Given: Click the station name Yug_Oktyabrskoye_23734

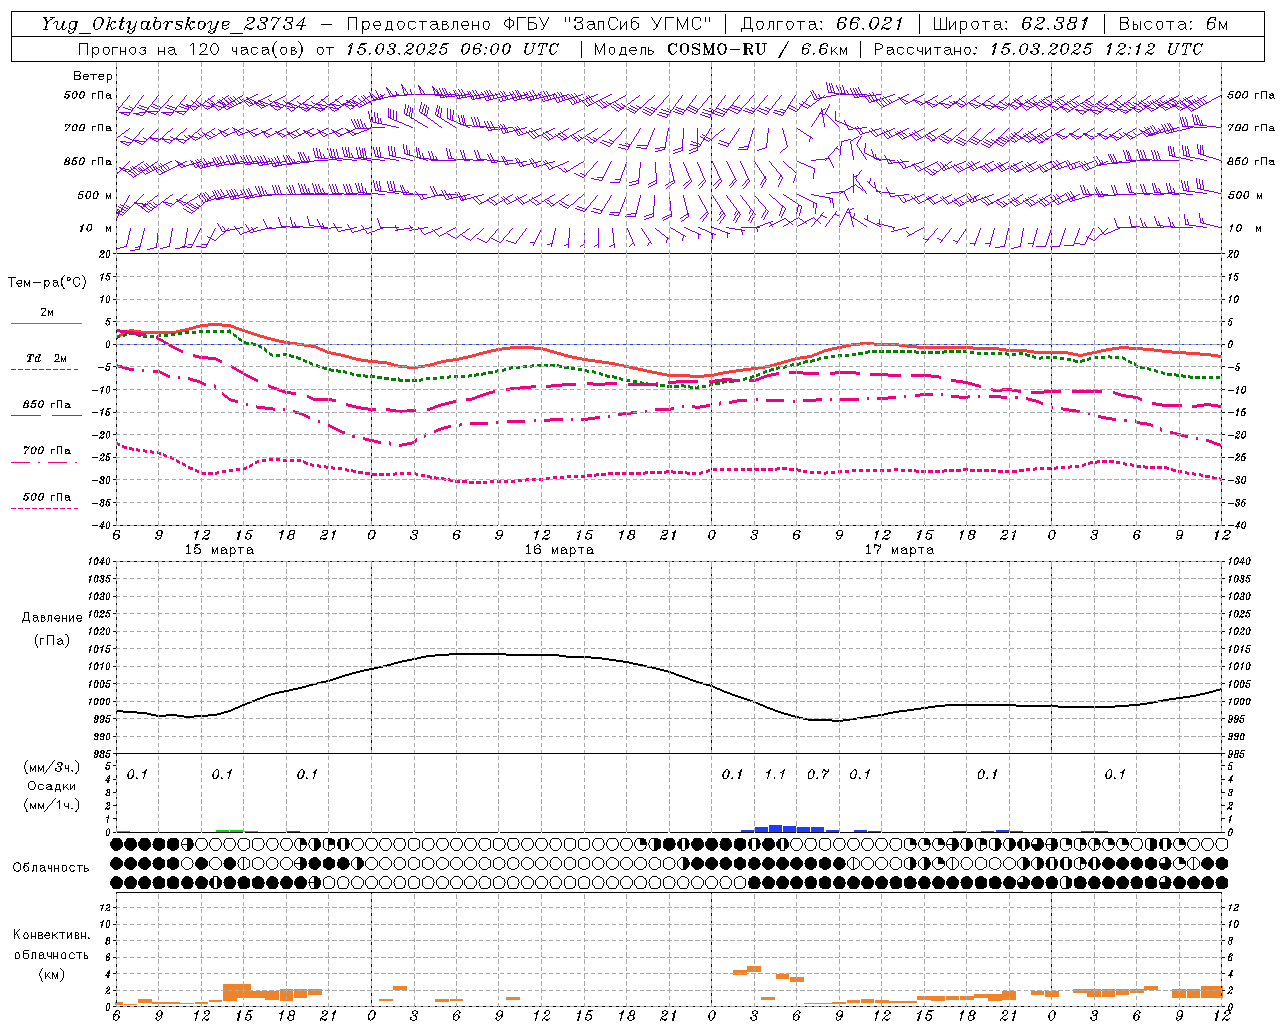Looking at the screenshot, I should [x=173, y=24].
